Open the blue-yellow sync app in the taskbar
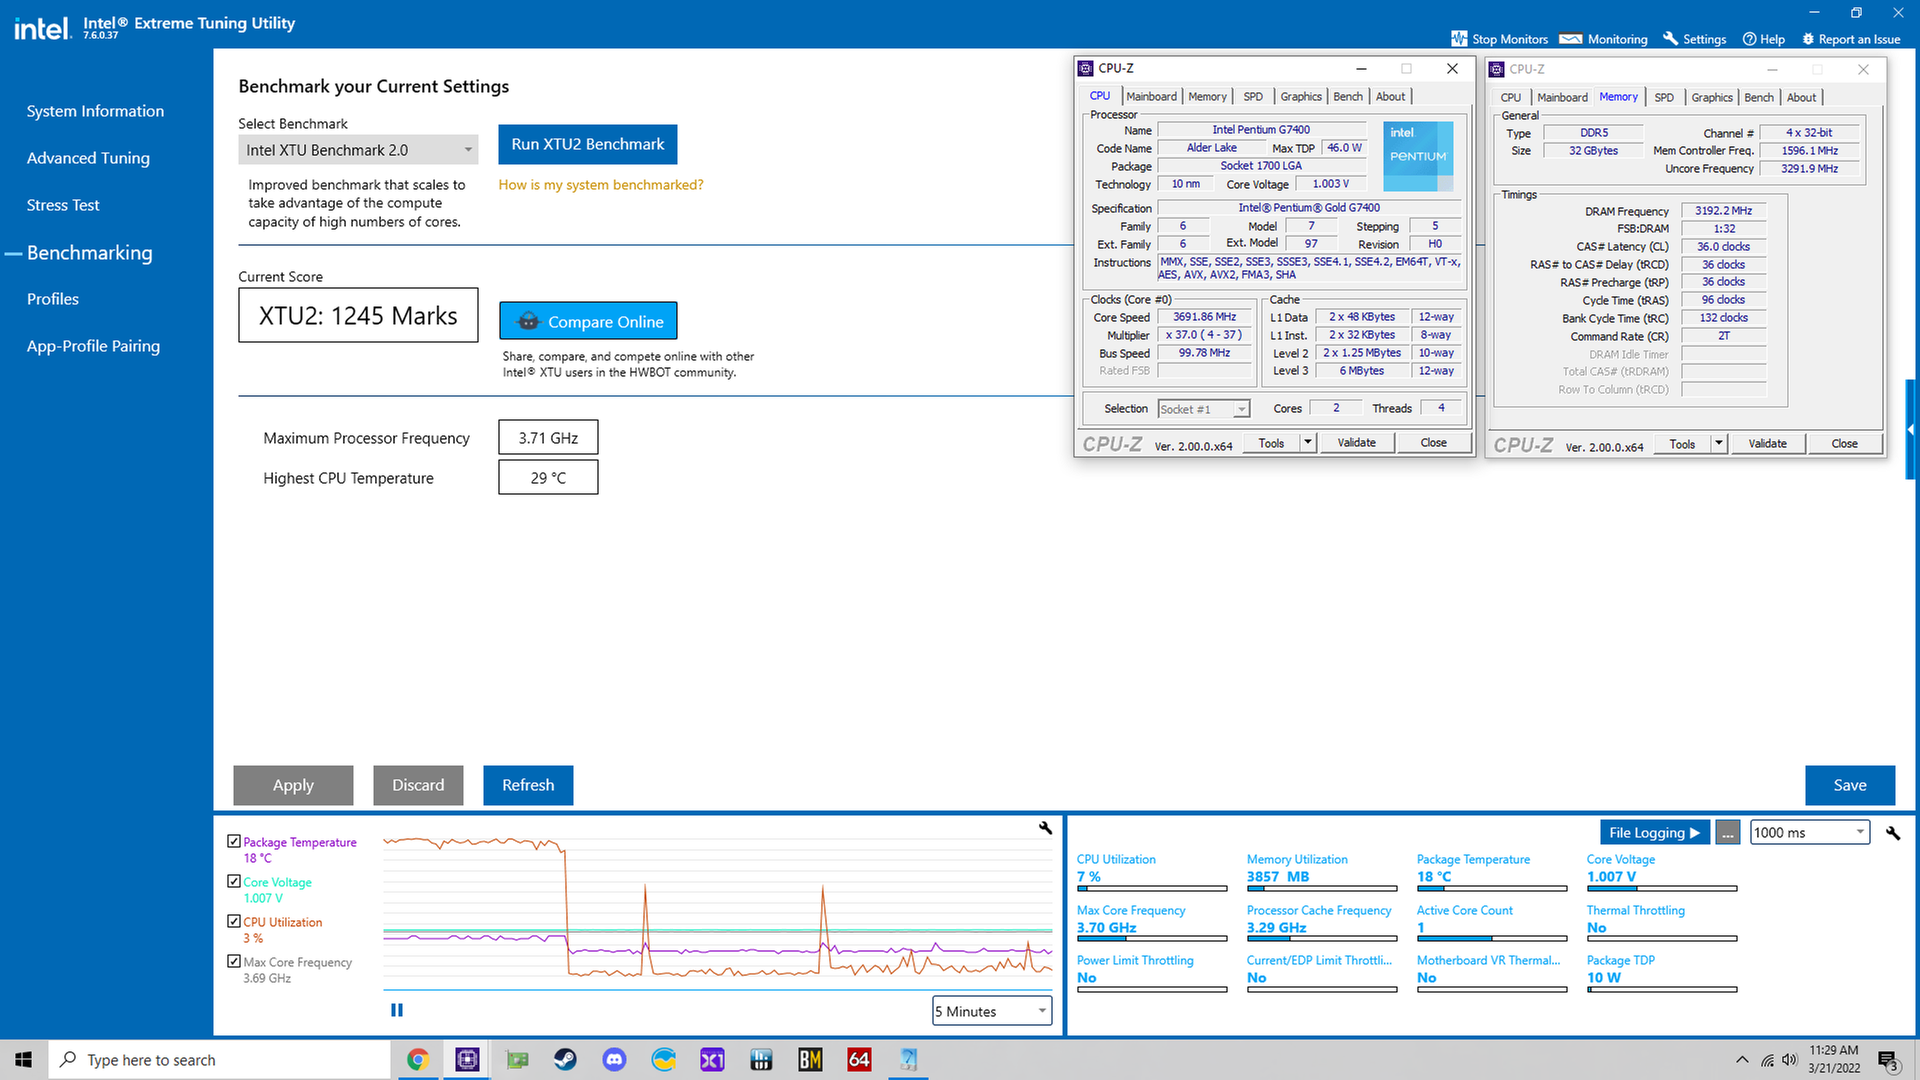 pos(663,1060)
